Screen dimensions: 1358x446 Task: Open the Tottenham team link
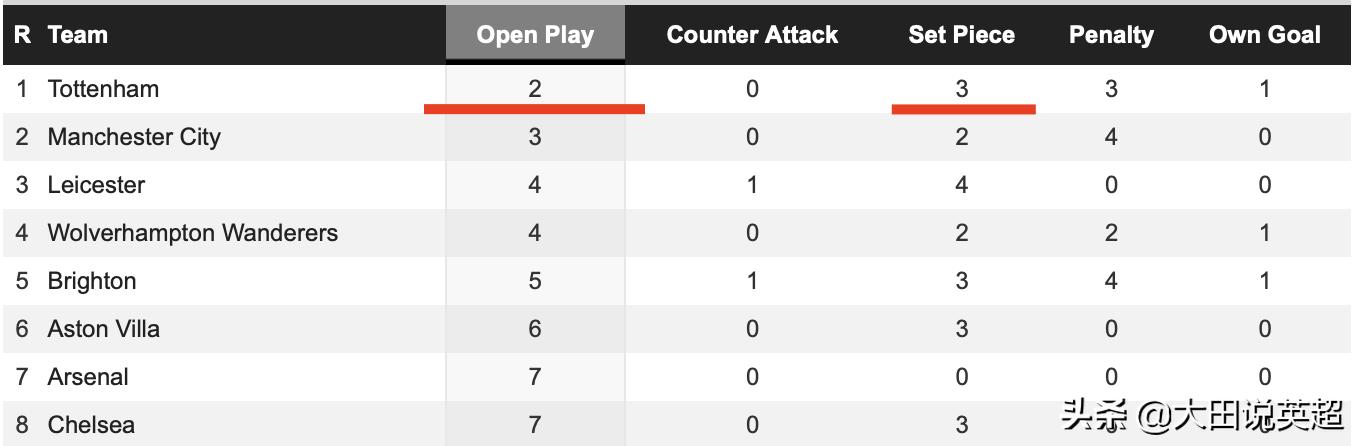click(x=103, y=89)
